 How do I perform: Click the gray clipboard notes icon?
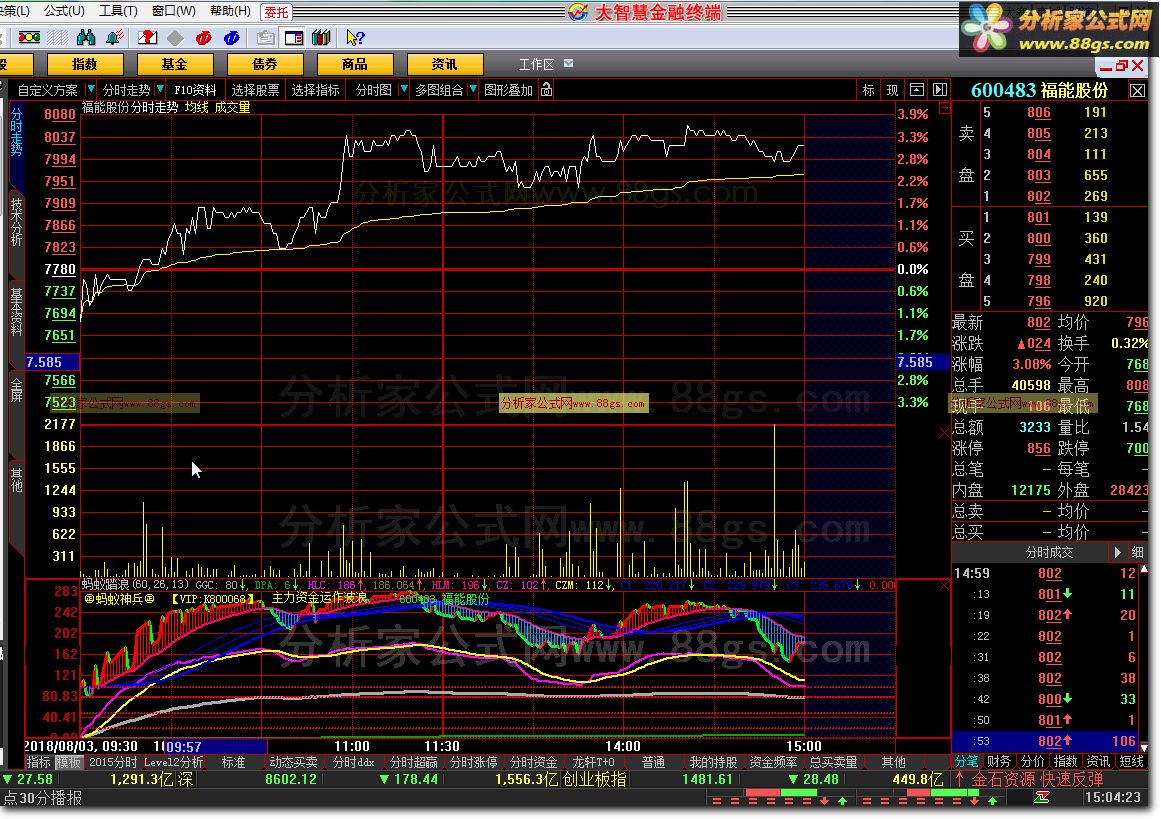click(x=265, y=38)
